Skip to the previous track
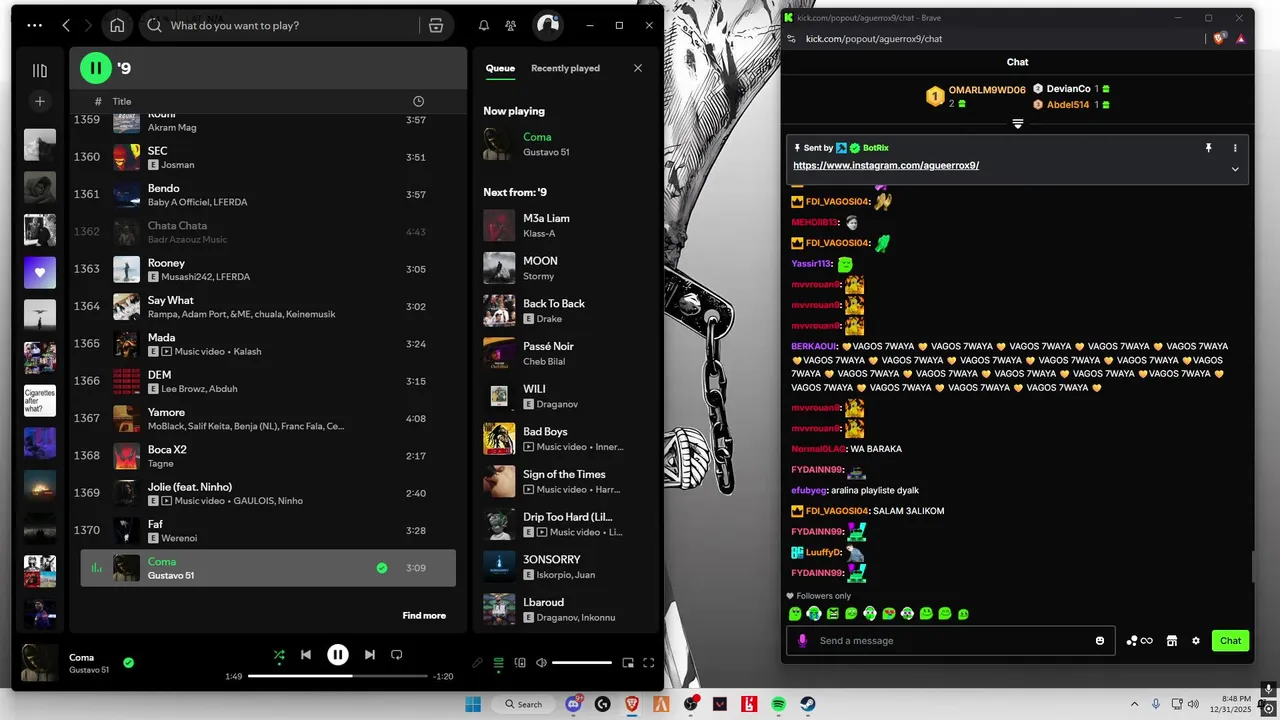 (306, 655)
